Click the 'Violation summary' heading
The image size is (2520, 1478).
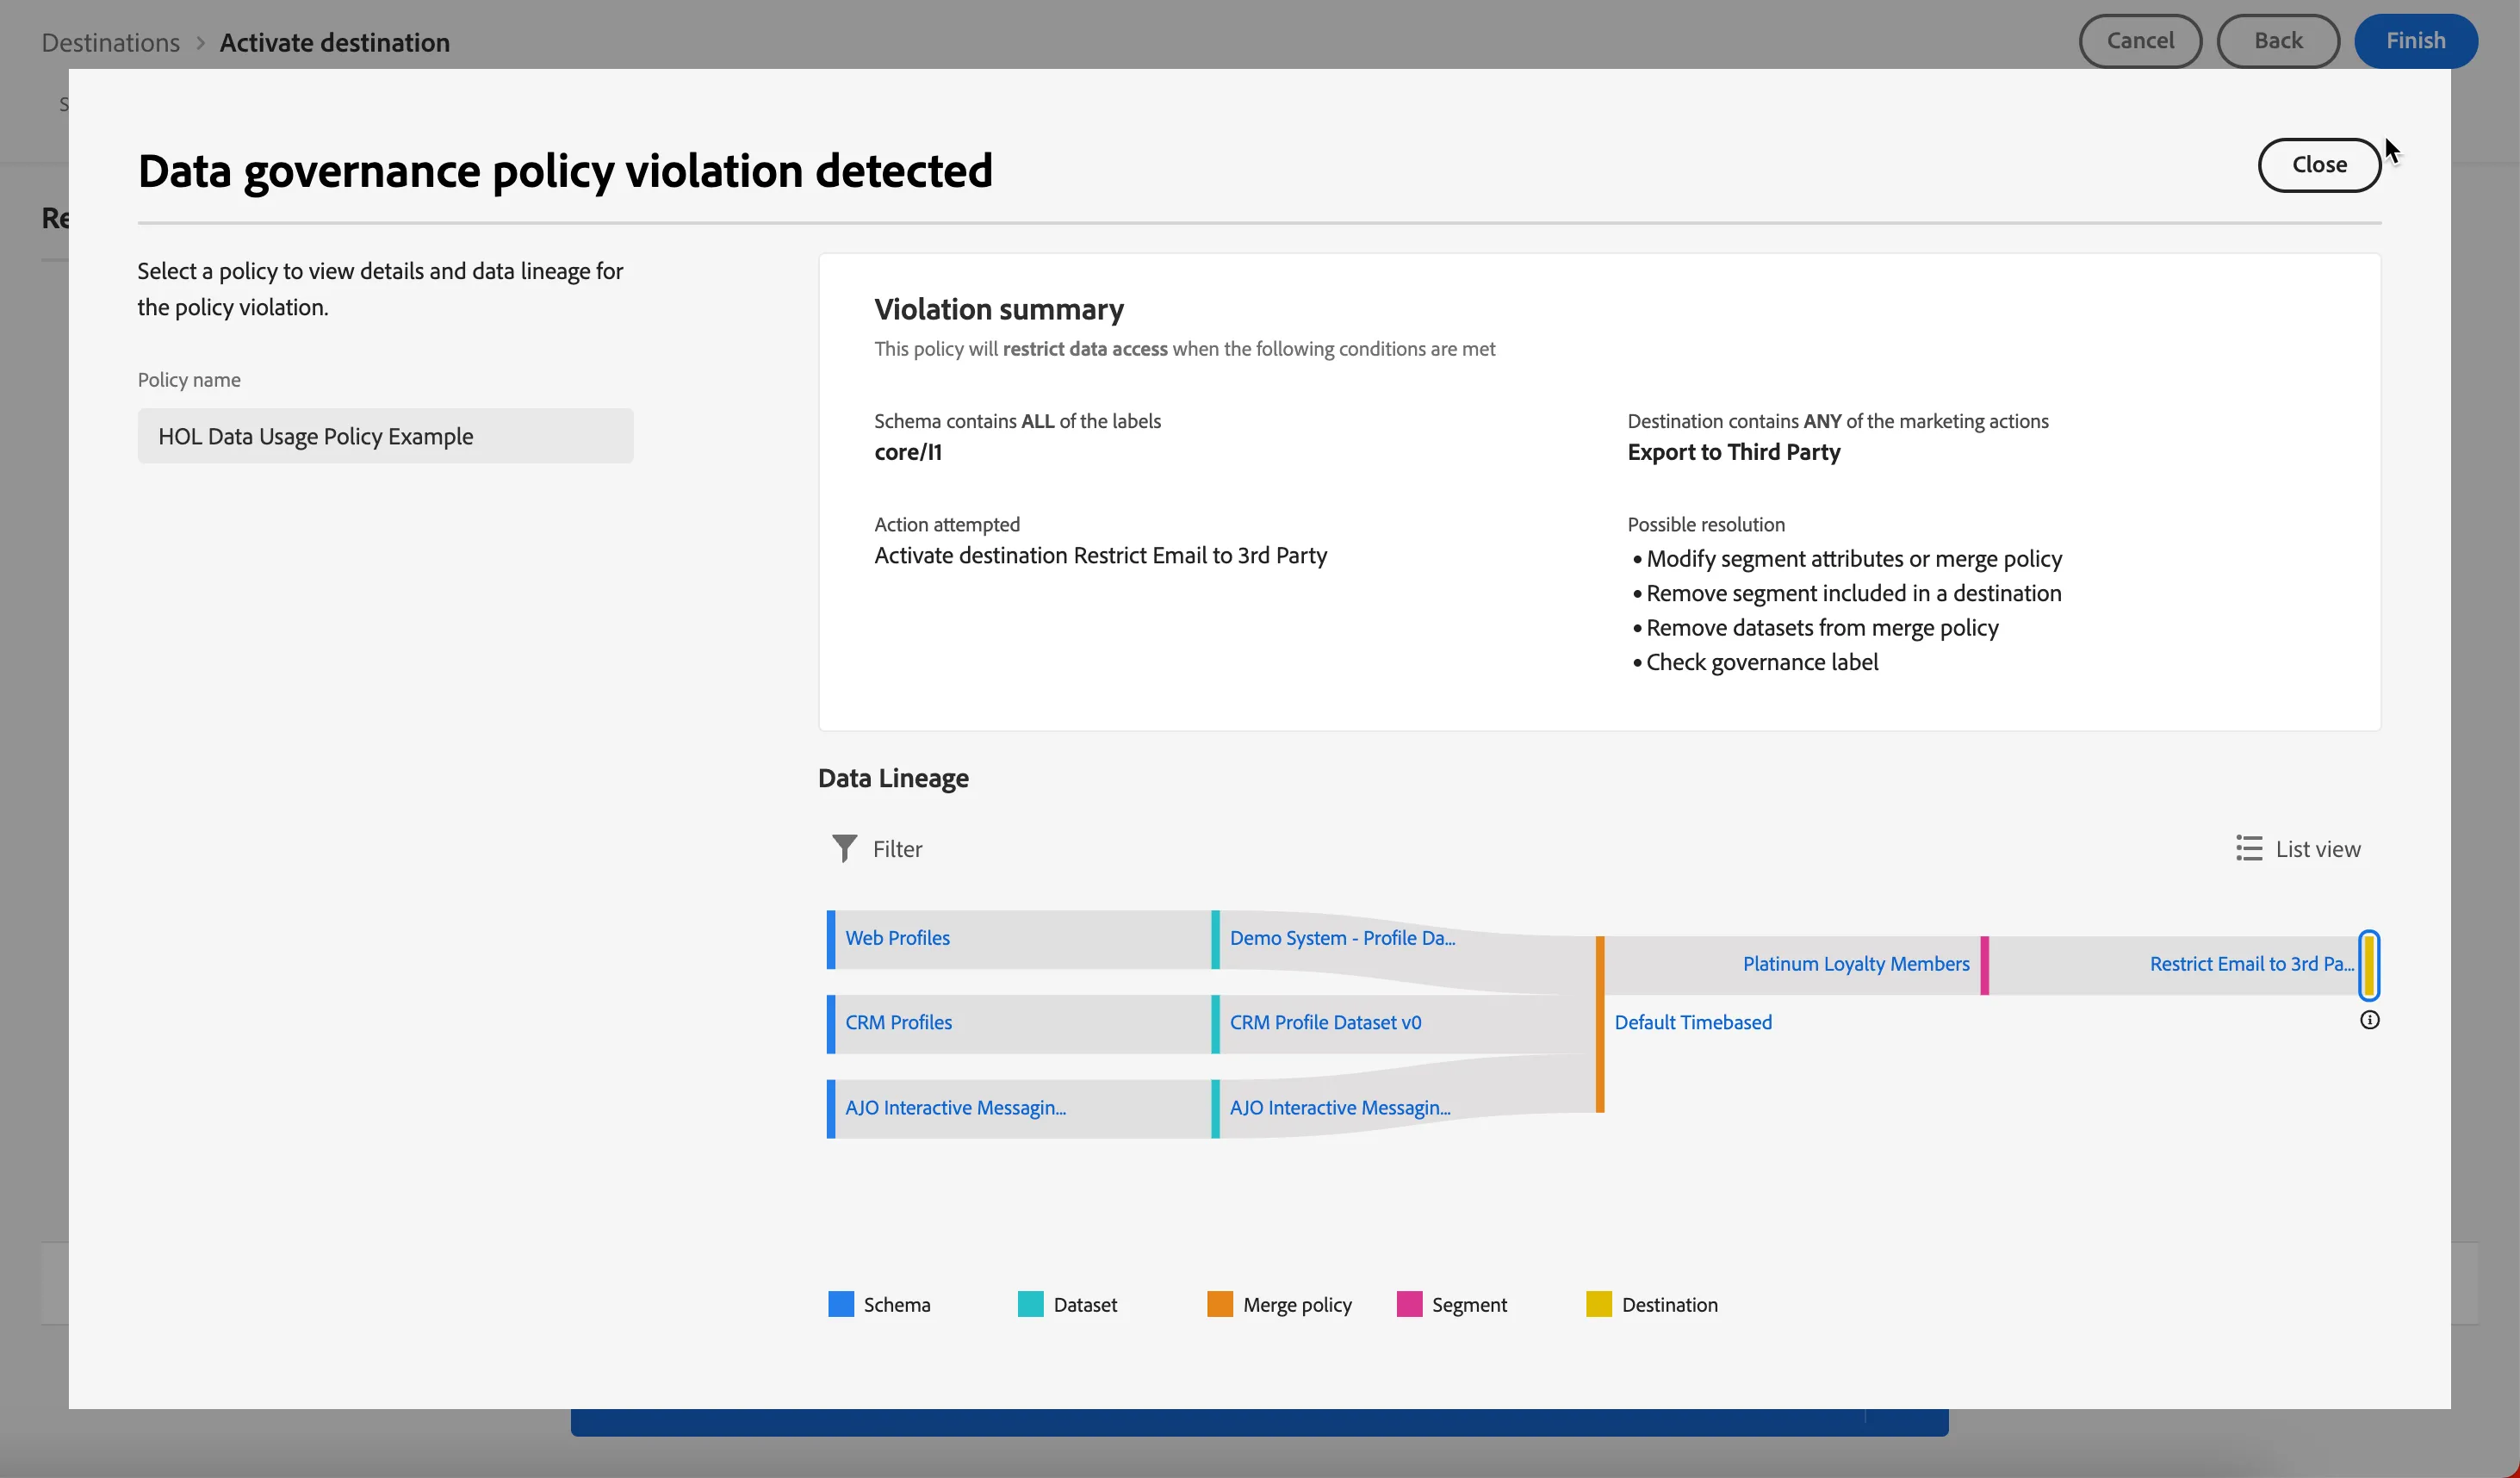998,309
